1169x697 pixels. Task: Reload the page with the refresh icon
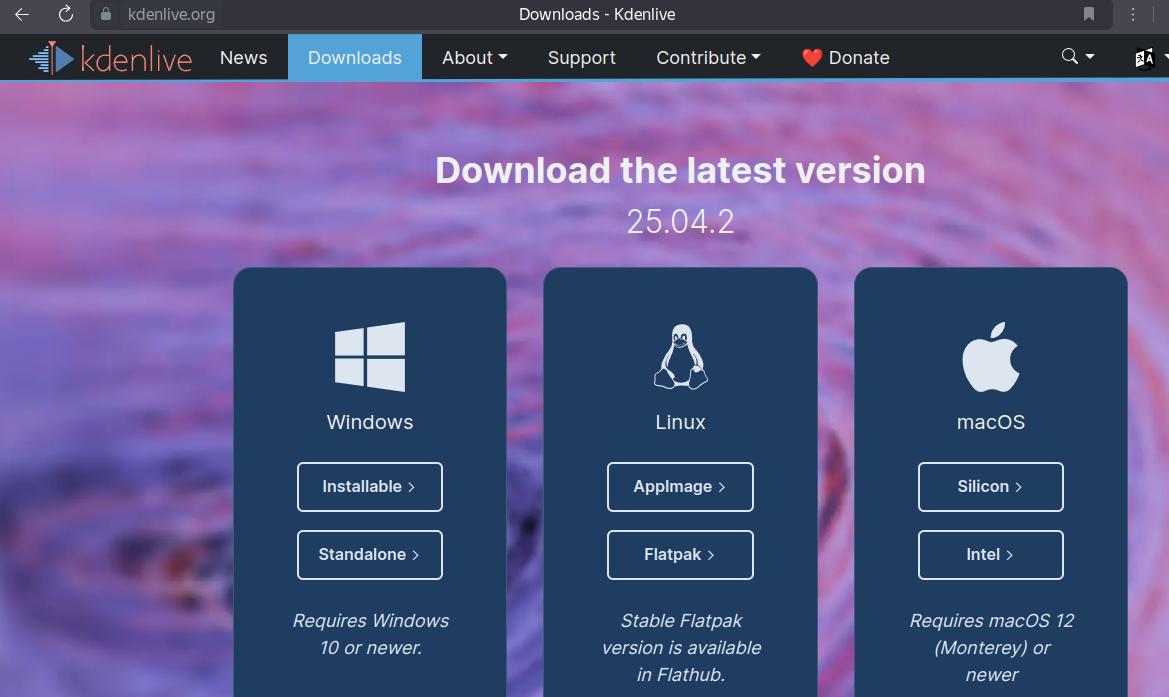tap(66, 14)
